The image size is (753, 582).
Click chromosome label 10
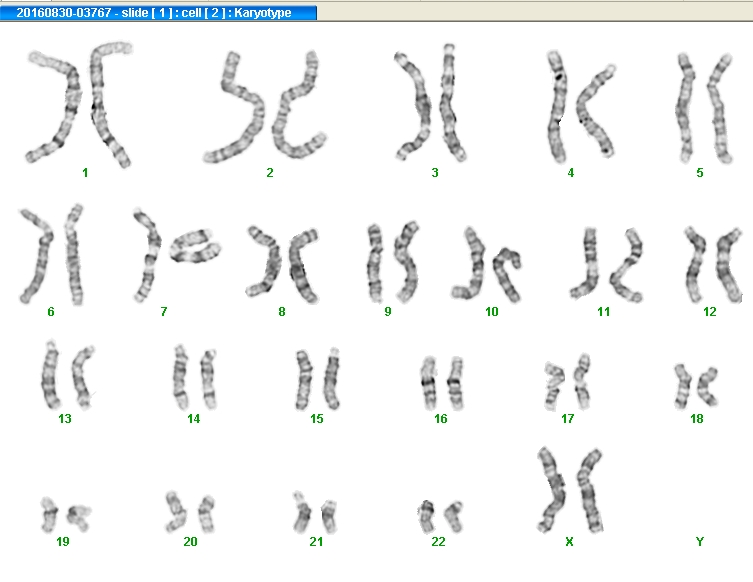[492, 312]
